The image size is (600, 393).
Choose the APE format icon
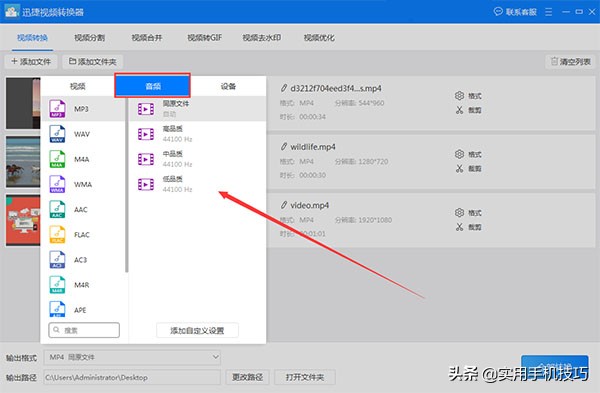57,309
